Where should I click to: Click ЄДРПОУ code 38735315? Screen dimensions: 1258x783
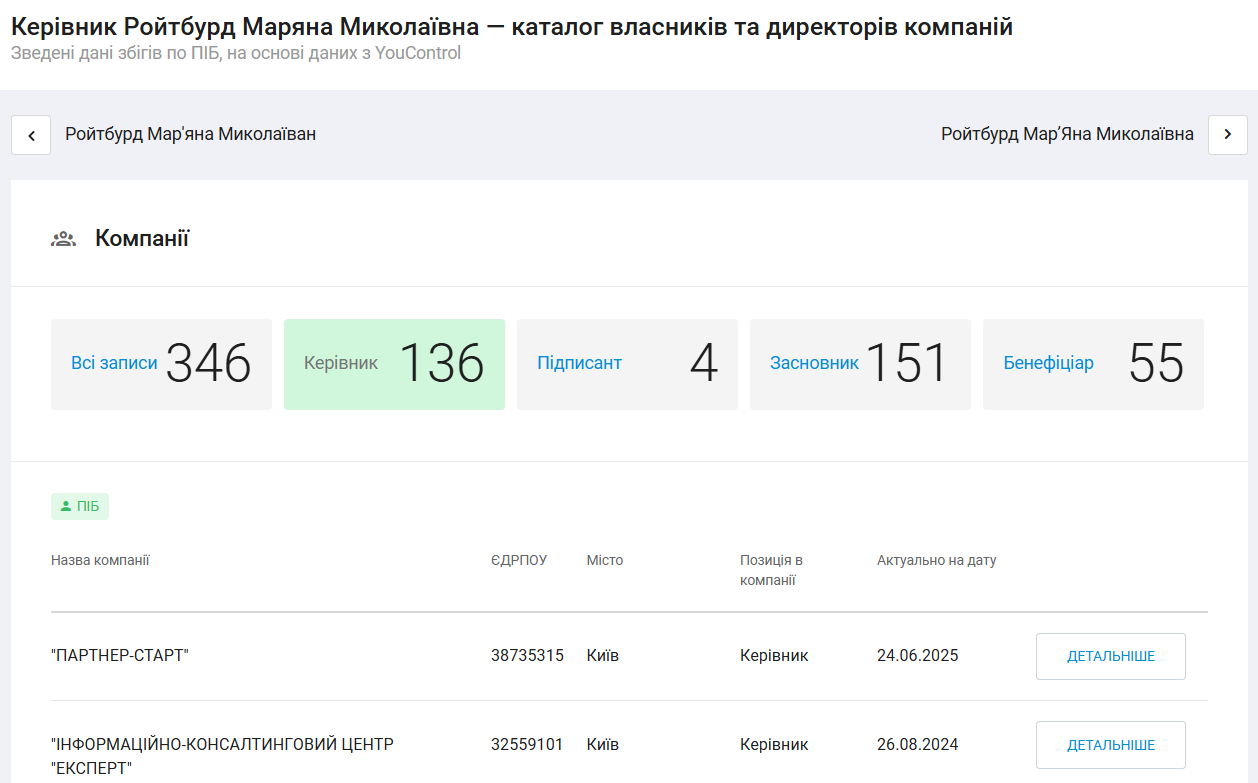point(527,656)
